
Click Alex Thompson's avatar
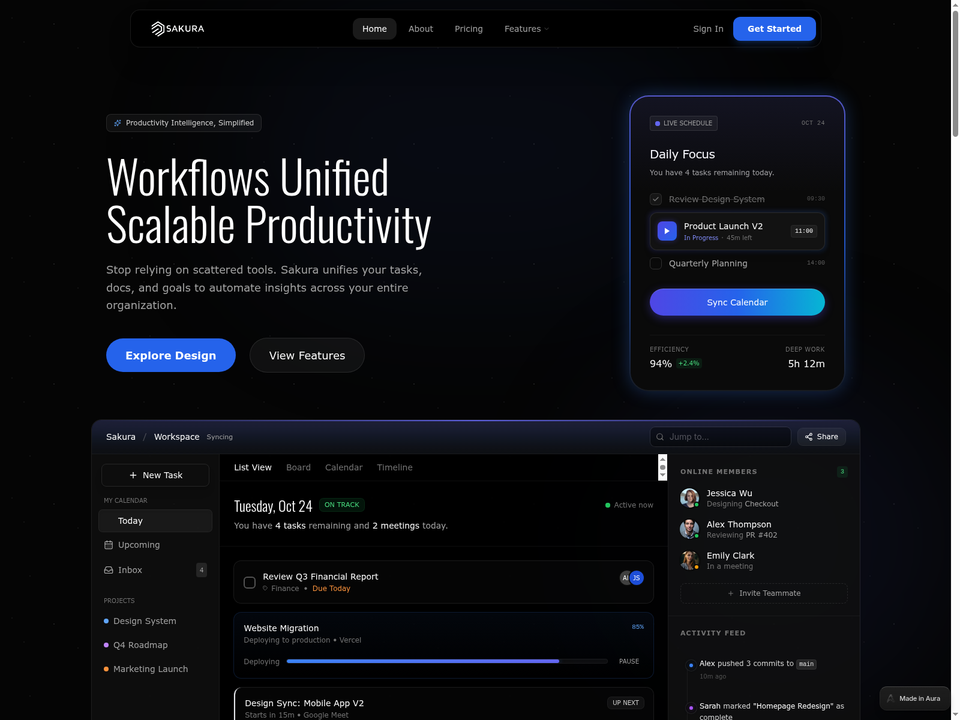[689, 529]
